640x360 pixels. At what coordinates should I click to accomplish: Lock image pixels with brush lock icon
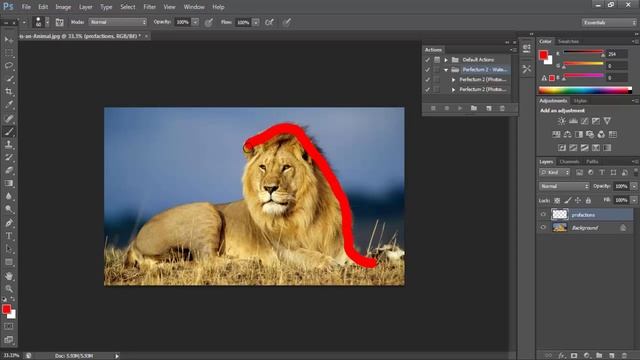coord(568,200)
